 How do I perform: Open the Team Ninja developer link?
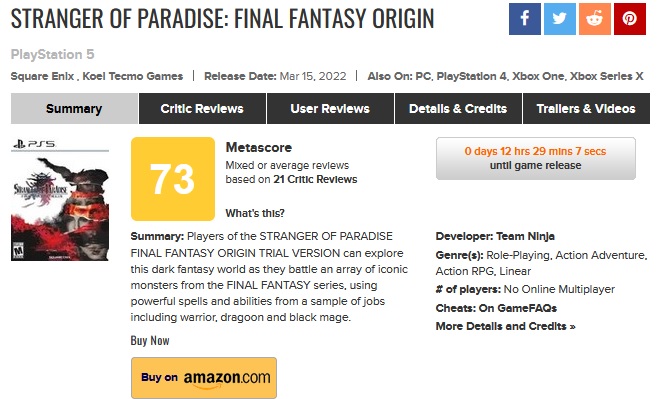(525, 236)
